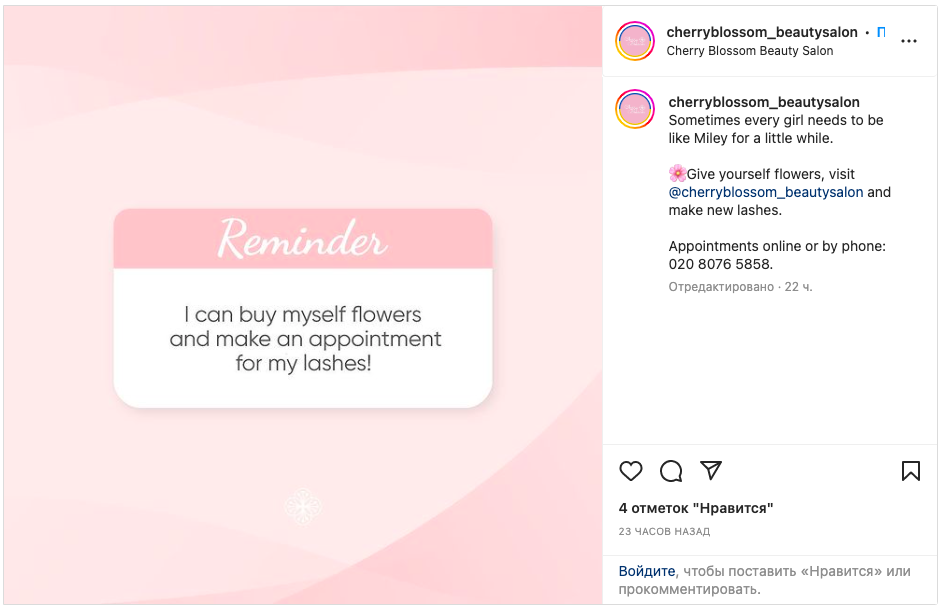The height and width of the screenshot is (609, 942).
Task: Click the Reminder card in the post image
Action: [303, 308]
